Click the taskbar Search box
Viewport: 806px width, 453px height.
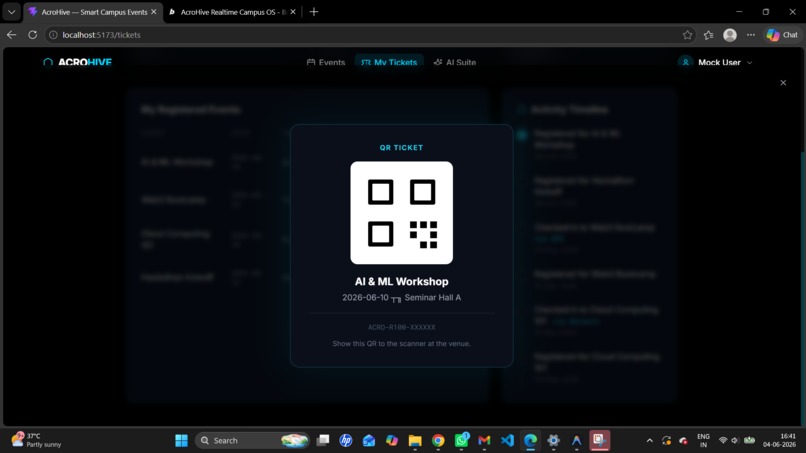pos(252,440)
